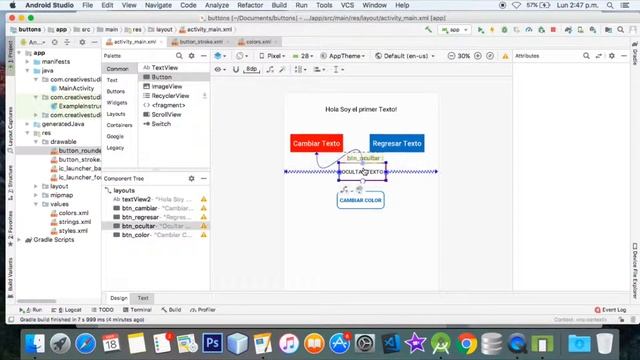Toggle Autoconnect magnet icon
This screenshot has width=640, height=360.
(x=236, y=69)
